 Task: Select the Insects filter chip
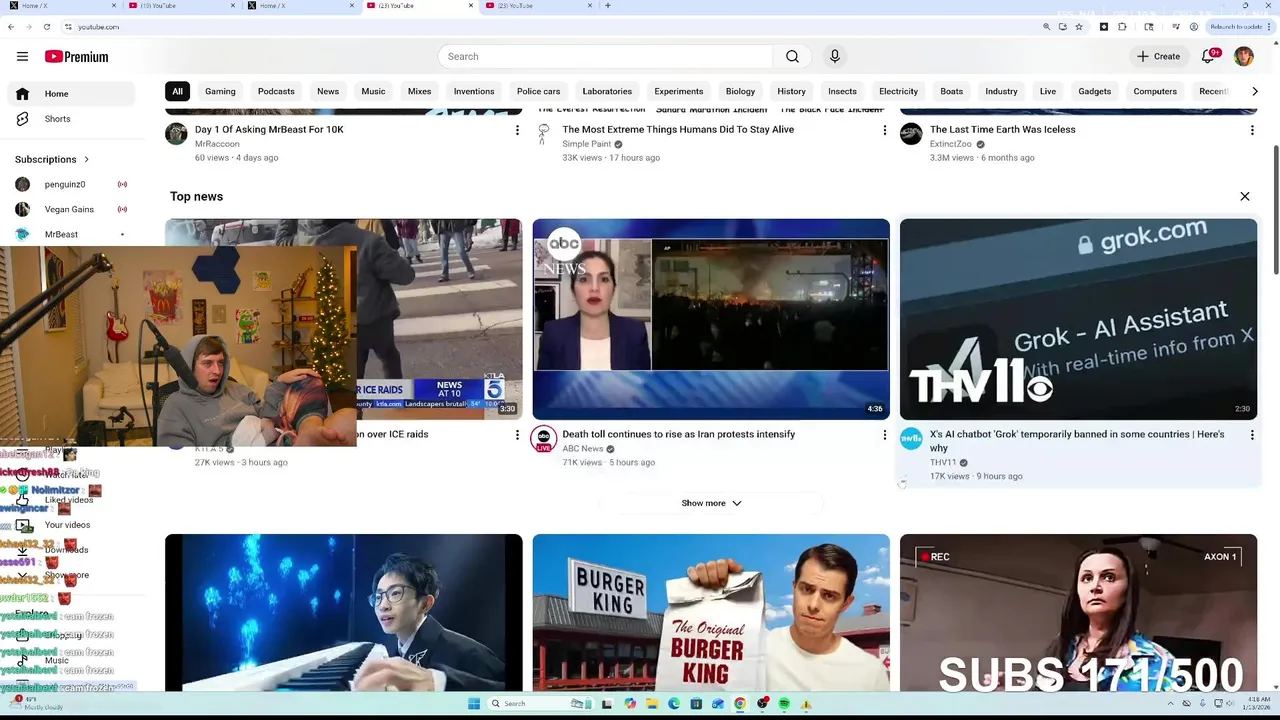point(842,91)
